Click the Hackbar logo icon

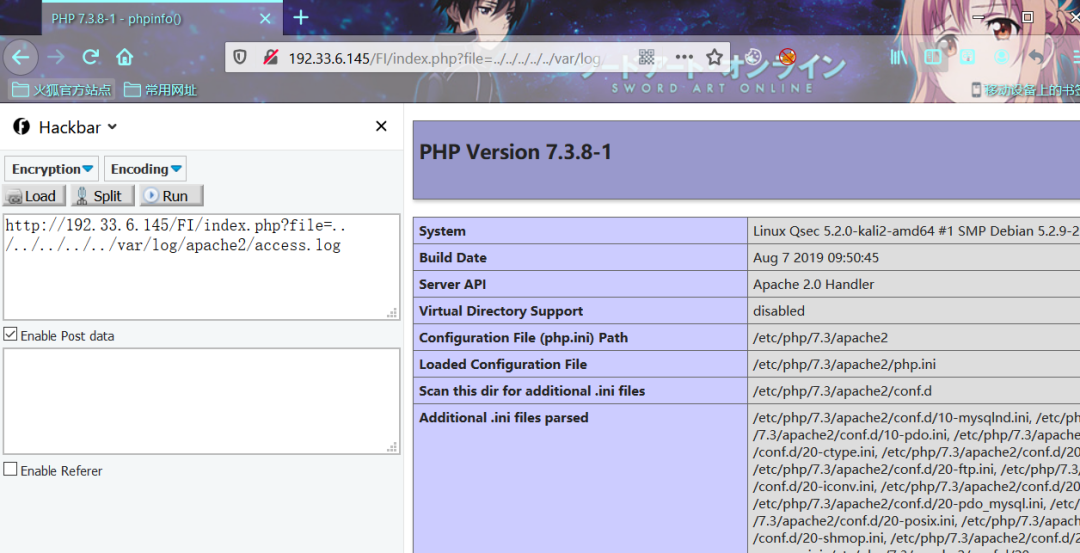[x=21, y=127]
